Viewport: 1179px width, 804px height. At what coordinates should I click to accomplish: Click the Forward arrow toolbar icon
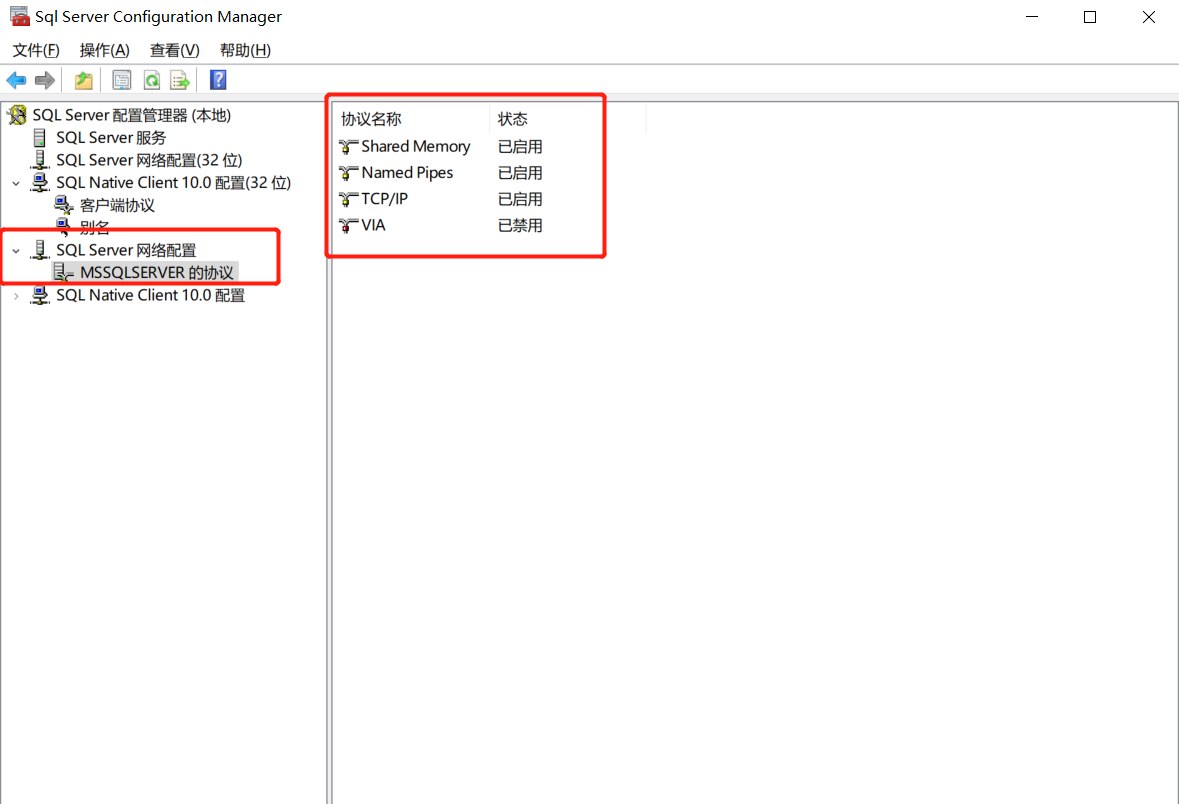tap(45, 80)
